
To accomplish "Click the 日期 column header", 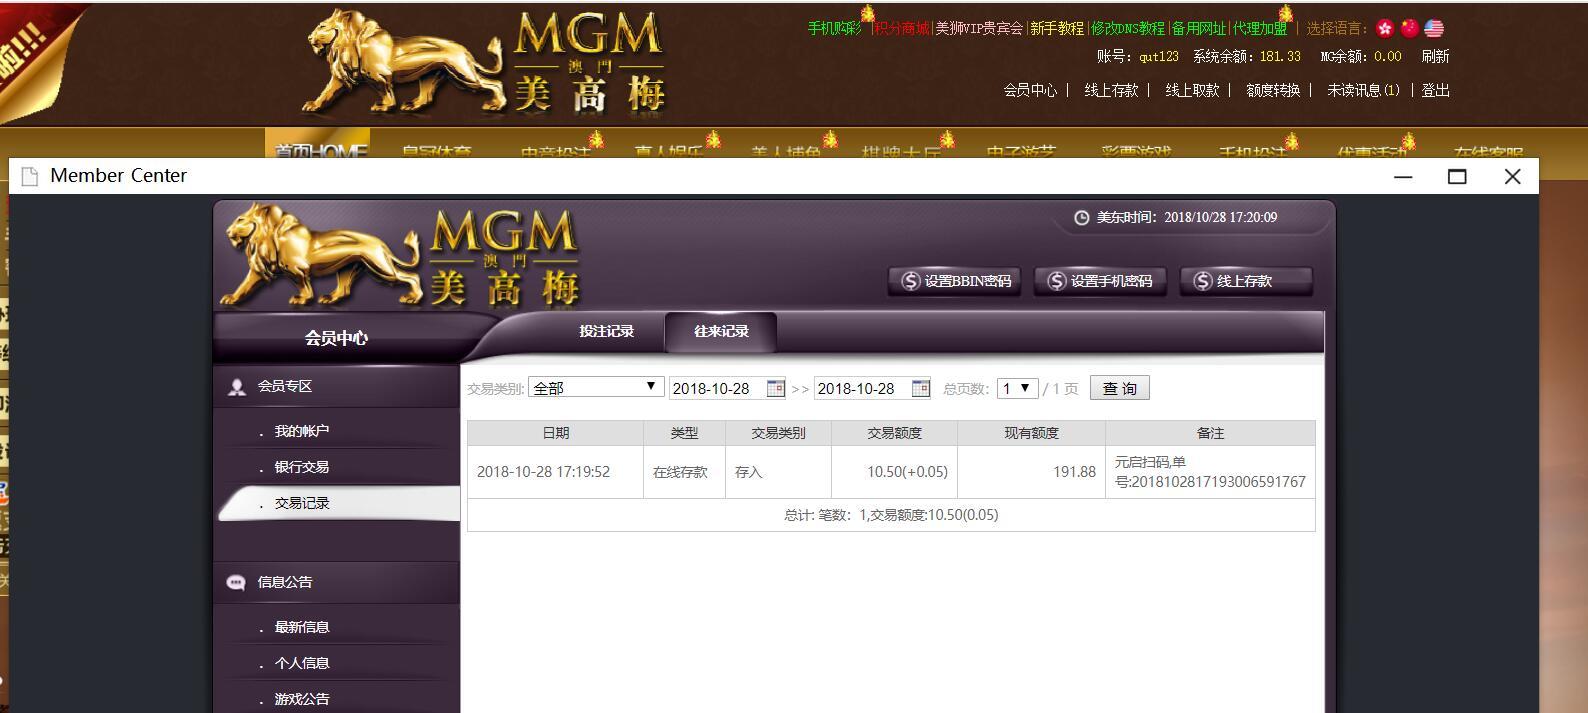I will (x=555, y=433).
